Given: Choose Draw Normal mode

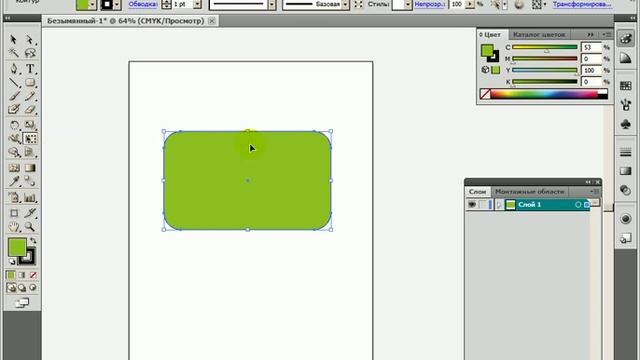Looking at the screenshot, I should [x=11, y=288].
